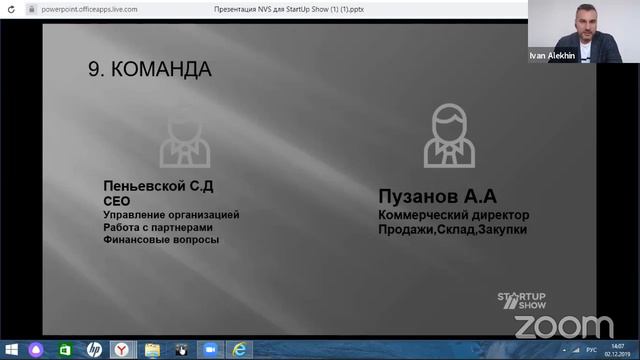This screenshot has width=640, height=360.
Task: Open Internet Explorer from the taskbar
Action: pyautogui.click(x=240, y=350)
